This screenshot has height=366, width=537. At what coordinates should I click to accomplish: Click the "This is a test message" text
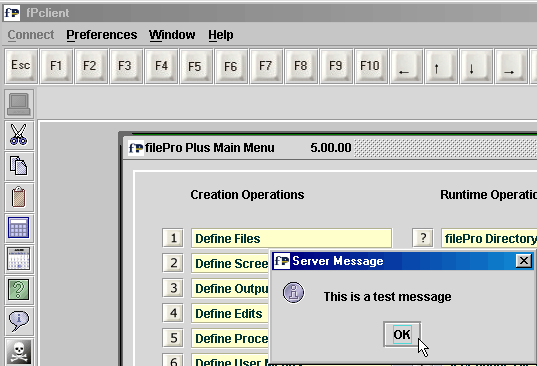pos(387,296)
